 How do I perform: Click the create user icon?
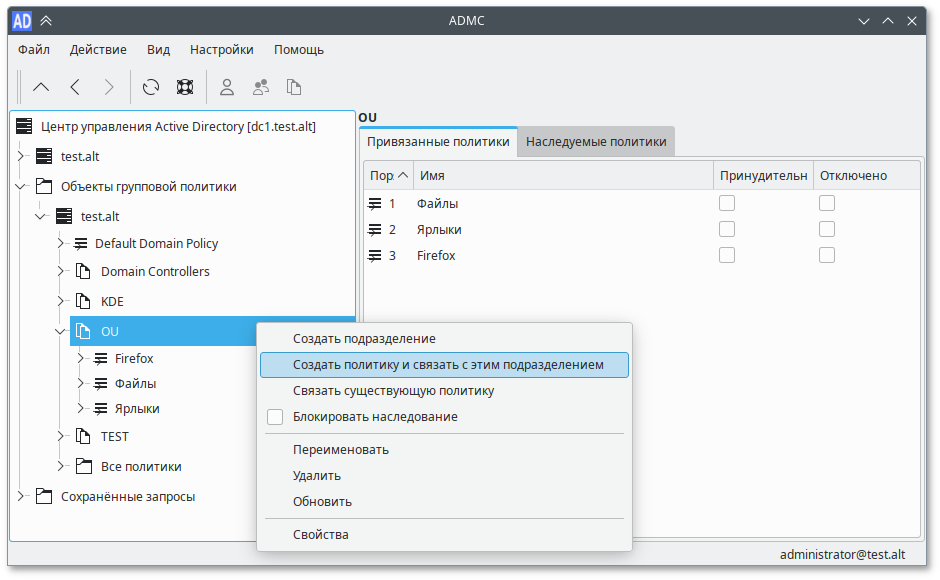click(226, 87)
